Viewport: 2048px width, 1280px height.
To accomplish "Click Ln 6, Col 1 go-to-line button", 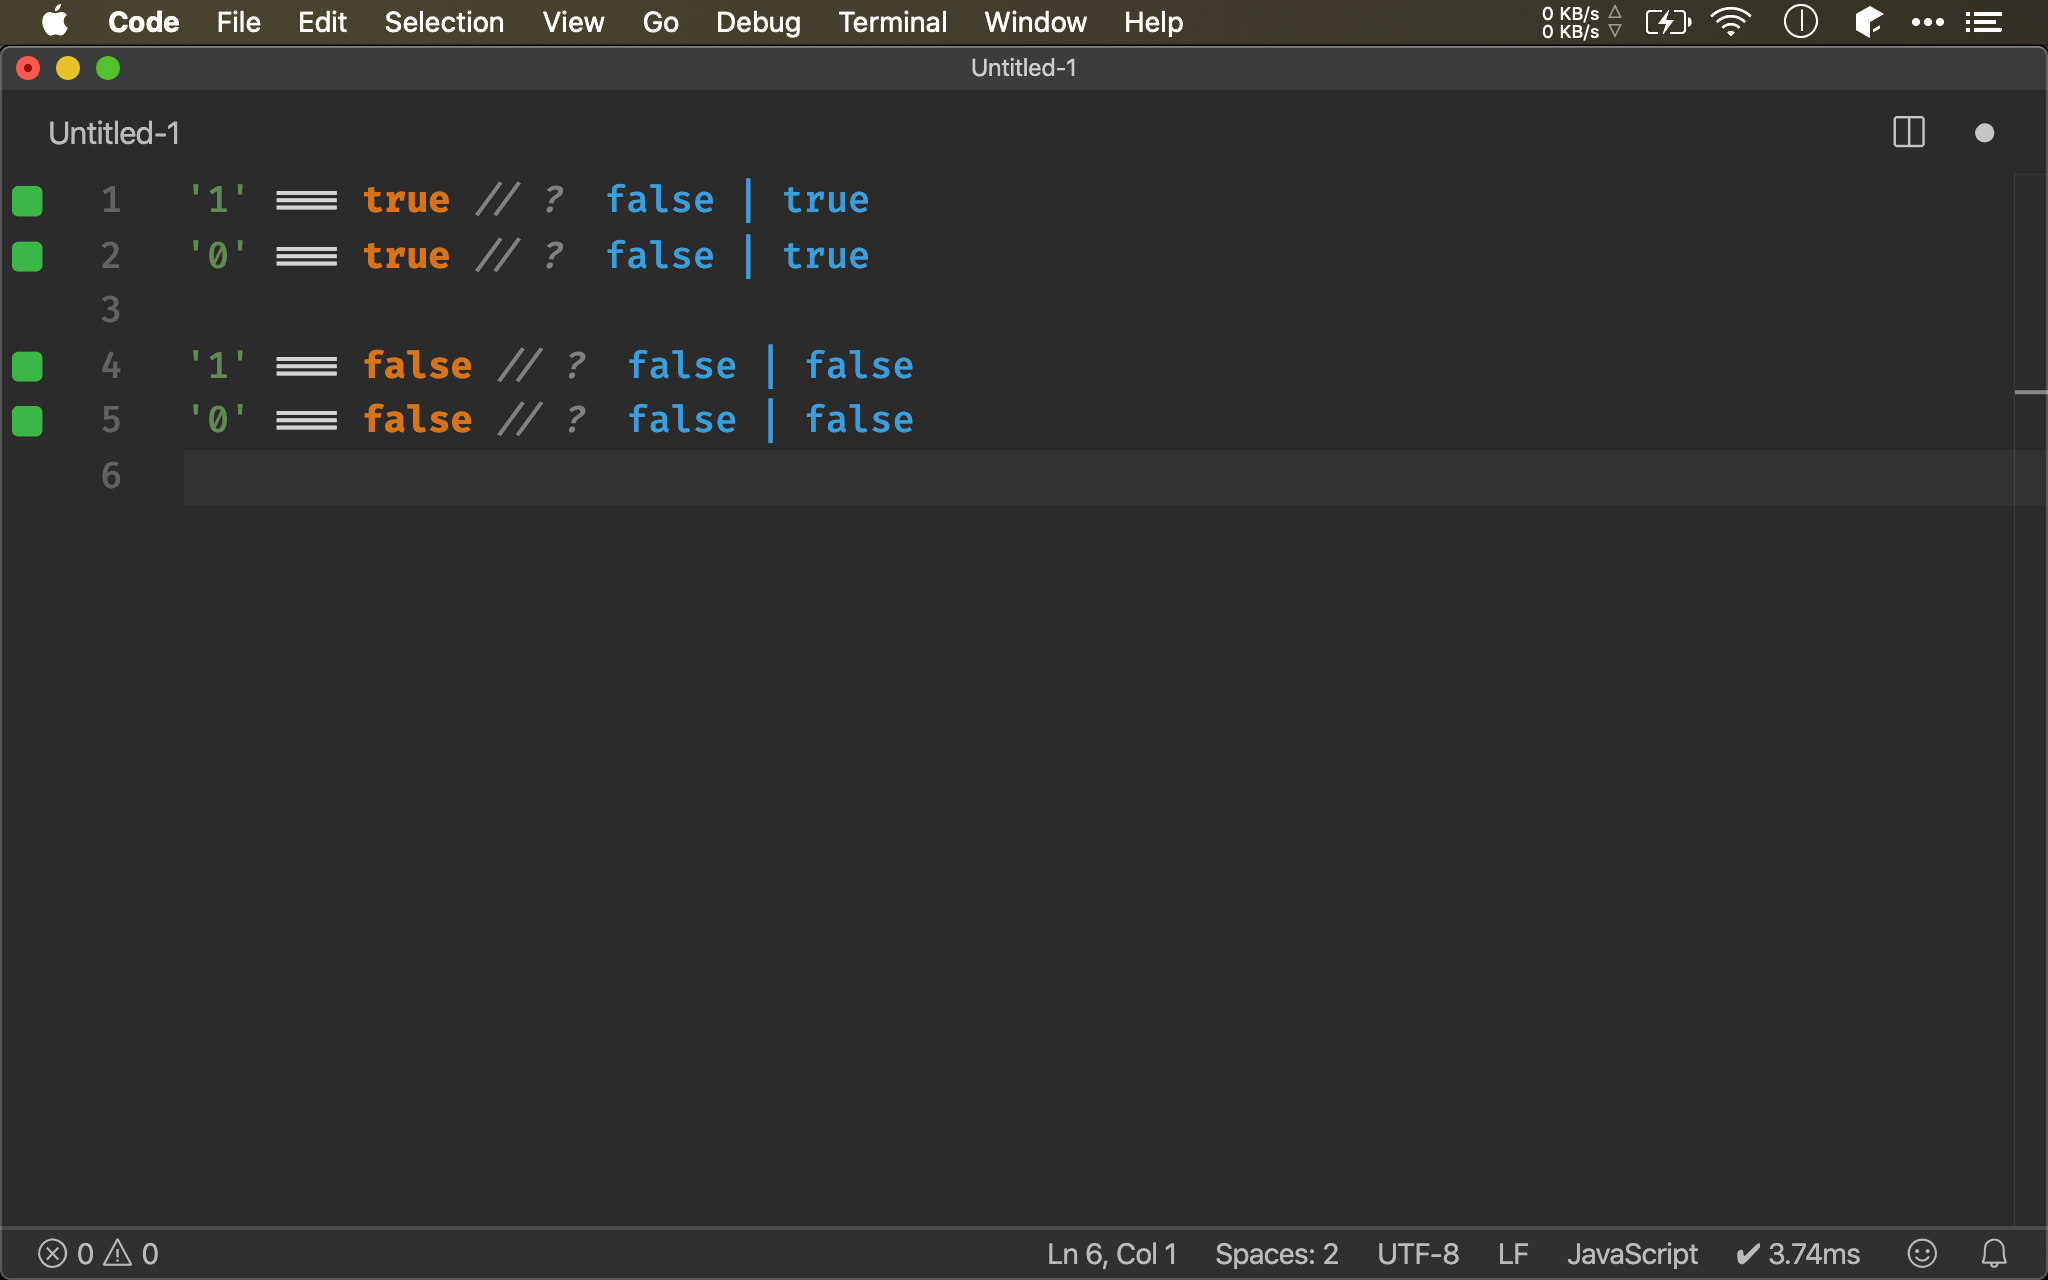I will (x=1111, y=1253).
